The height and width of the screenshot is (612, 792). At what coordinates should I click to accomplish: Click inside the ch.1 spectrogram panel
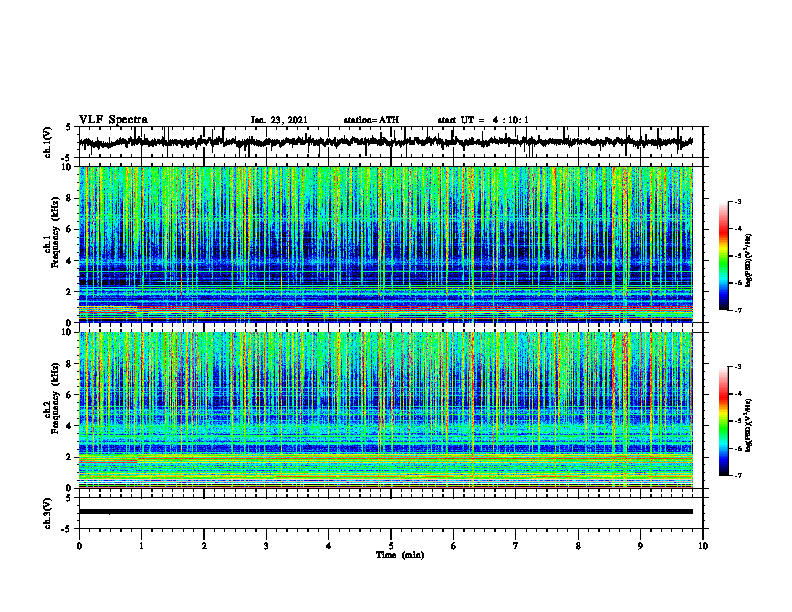click(x=385, y=244)
